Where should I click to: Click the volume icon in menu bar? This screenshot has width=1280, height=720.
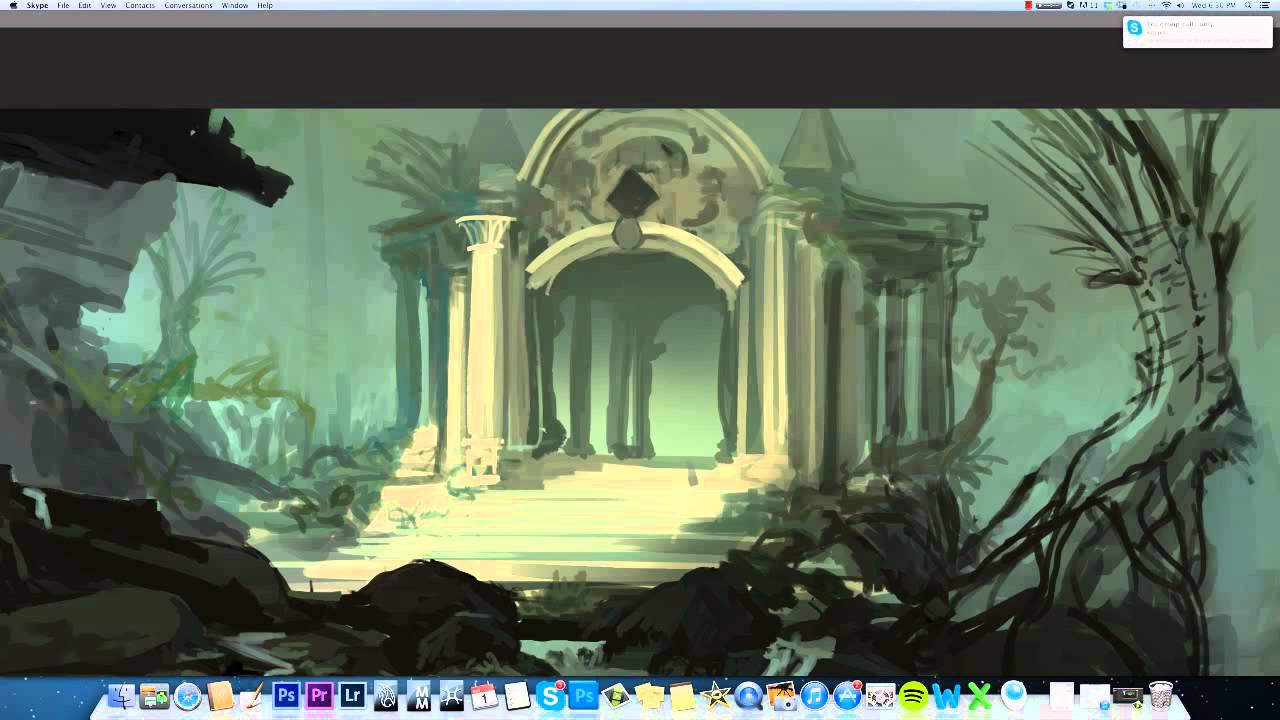tap(1180, 5)
